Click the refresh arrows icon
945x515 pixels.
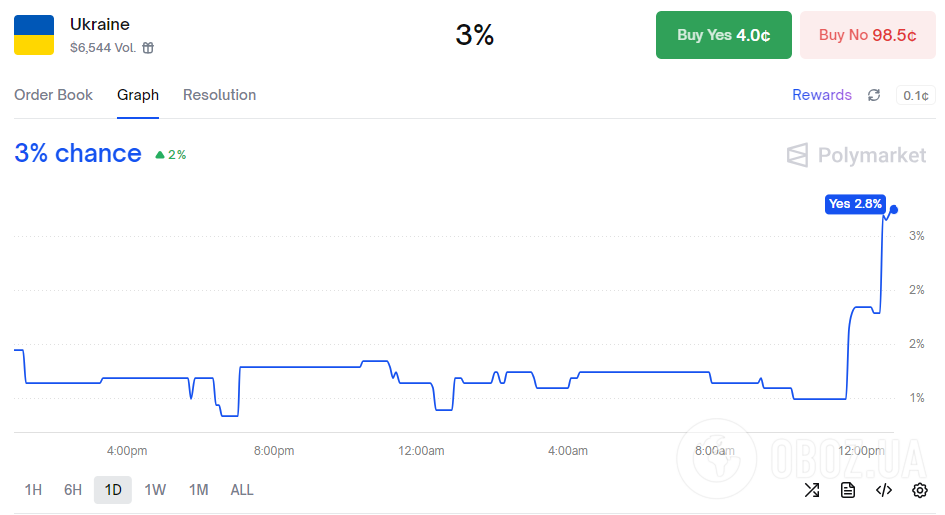pyautogui.click(x=874, y=95)
